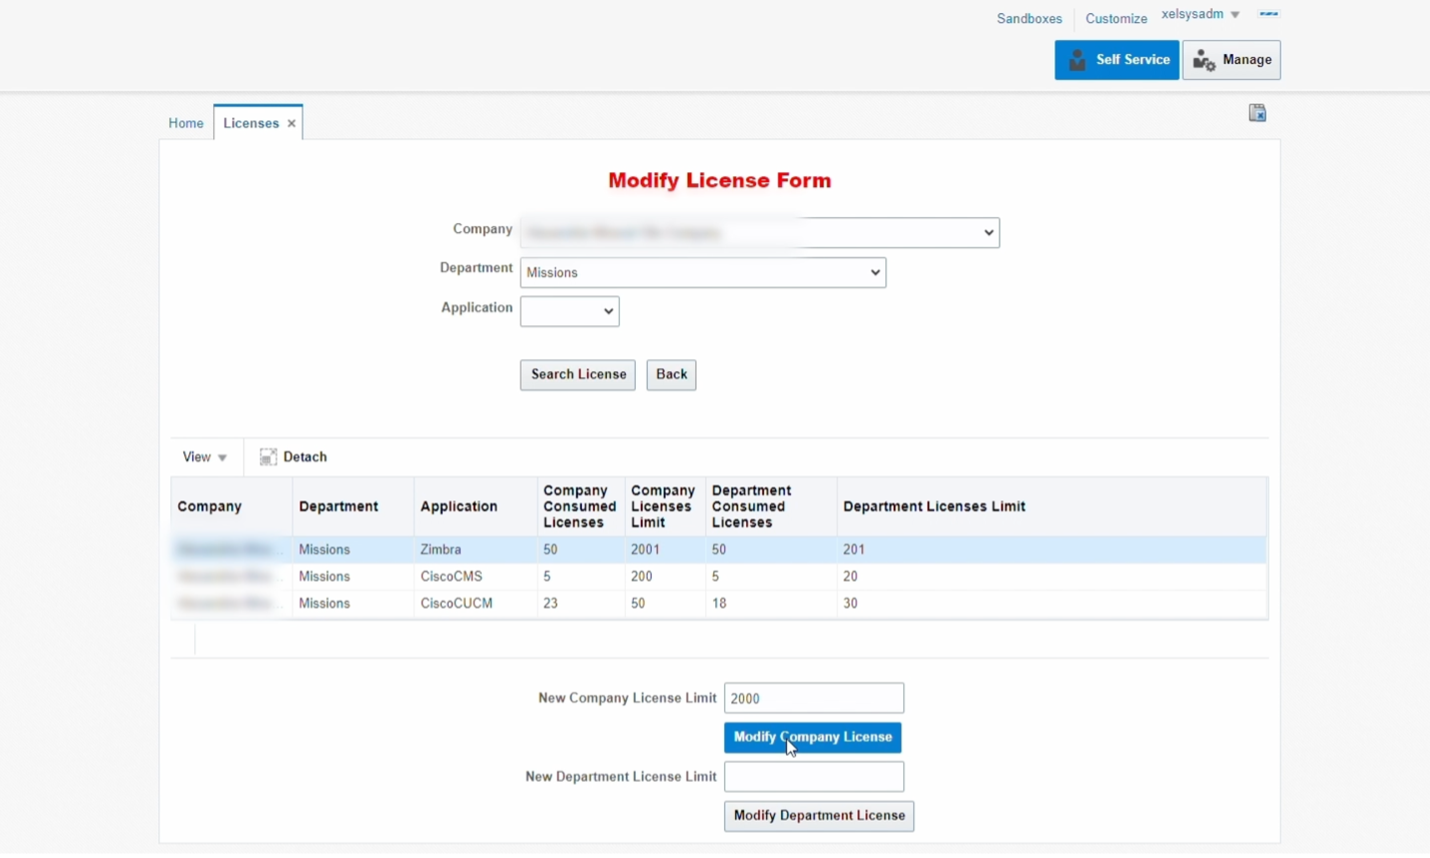Open the View menu above the table

pyautogui.click(x=204, y=457)
